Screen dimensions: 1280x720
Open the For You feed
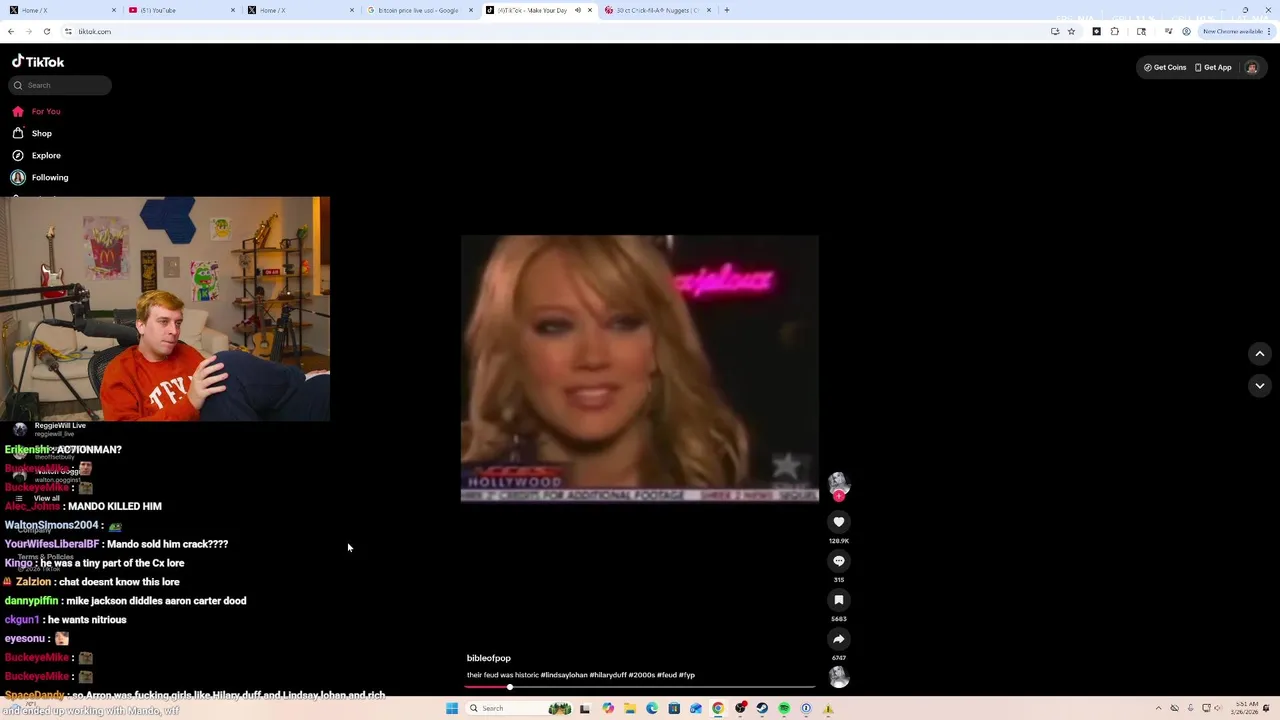37,111
